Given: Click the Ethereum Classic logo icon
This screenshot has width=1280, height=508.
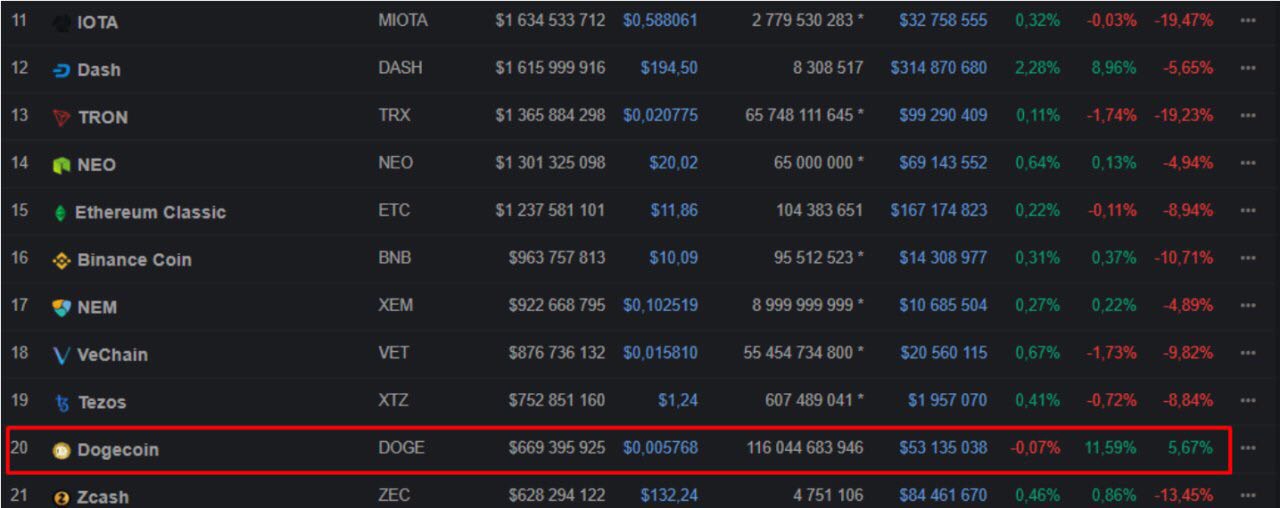Looking at the screenshot, I should pyautogui.click(x=60, y=212).
